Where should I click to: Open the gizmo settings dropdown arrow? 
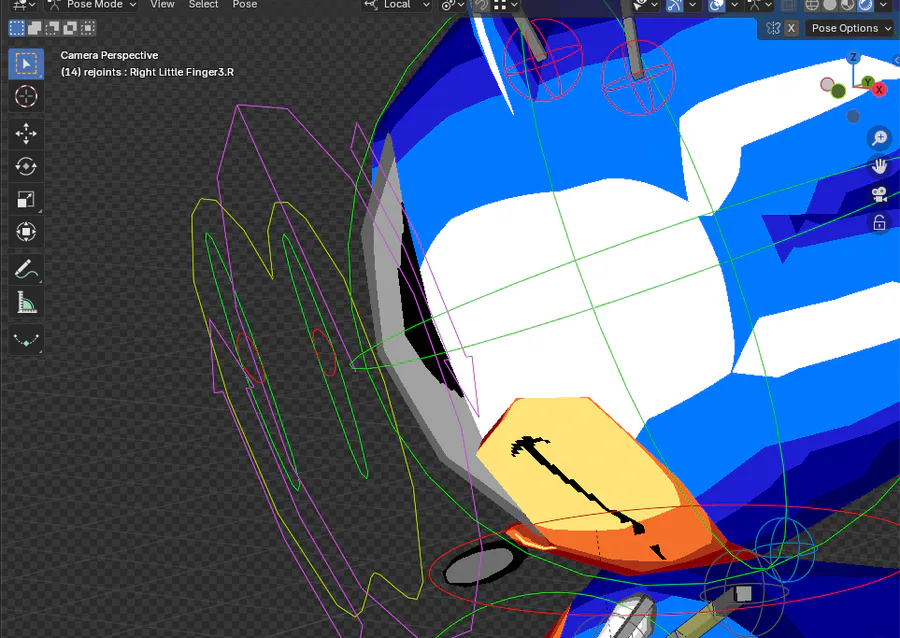pos(693,5)
